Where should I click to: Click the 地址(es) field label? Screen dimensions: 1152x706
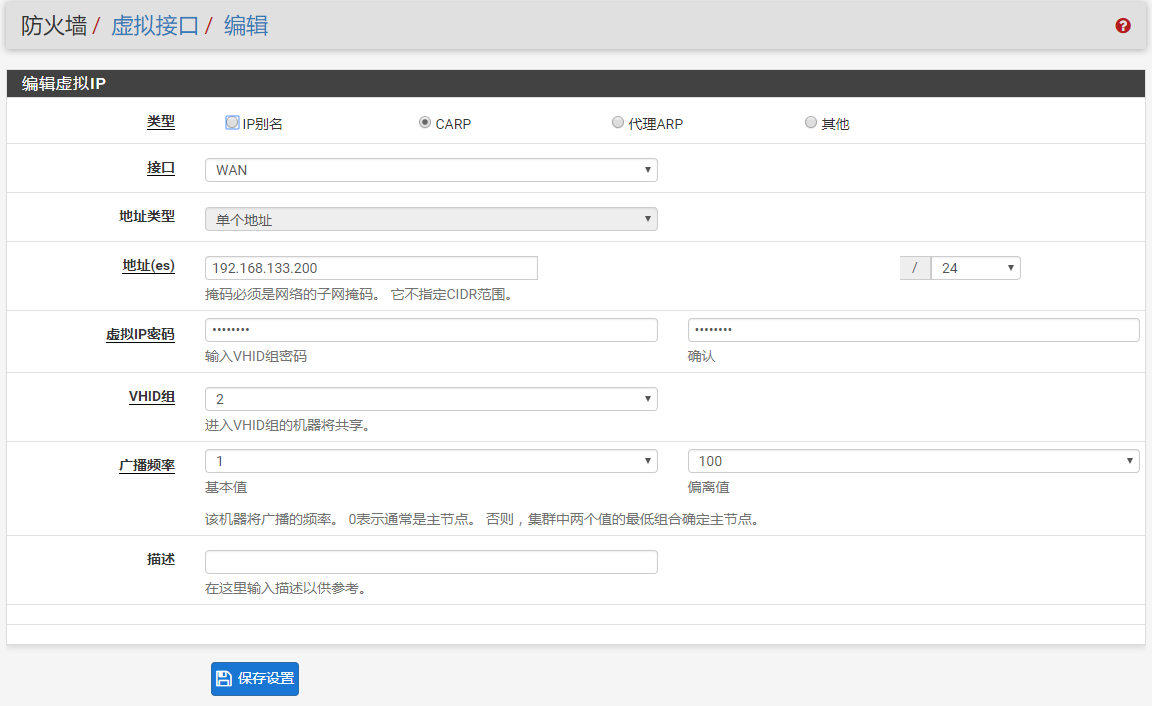(148, 266)
